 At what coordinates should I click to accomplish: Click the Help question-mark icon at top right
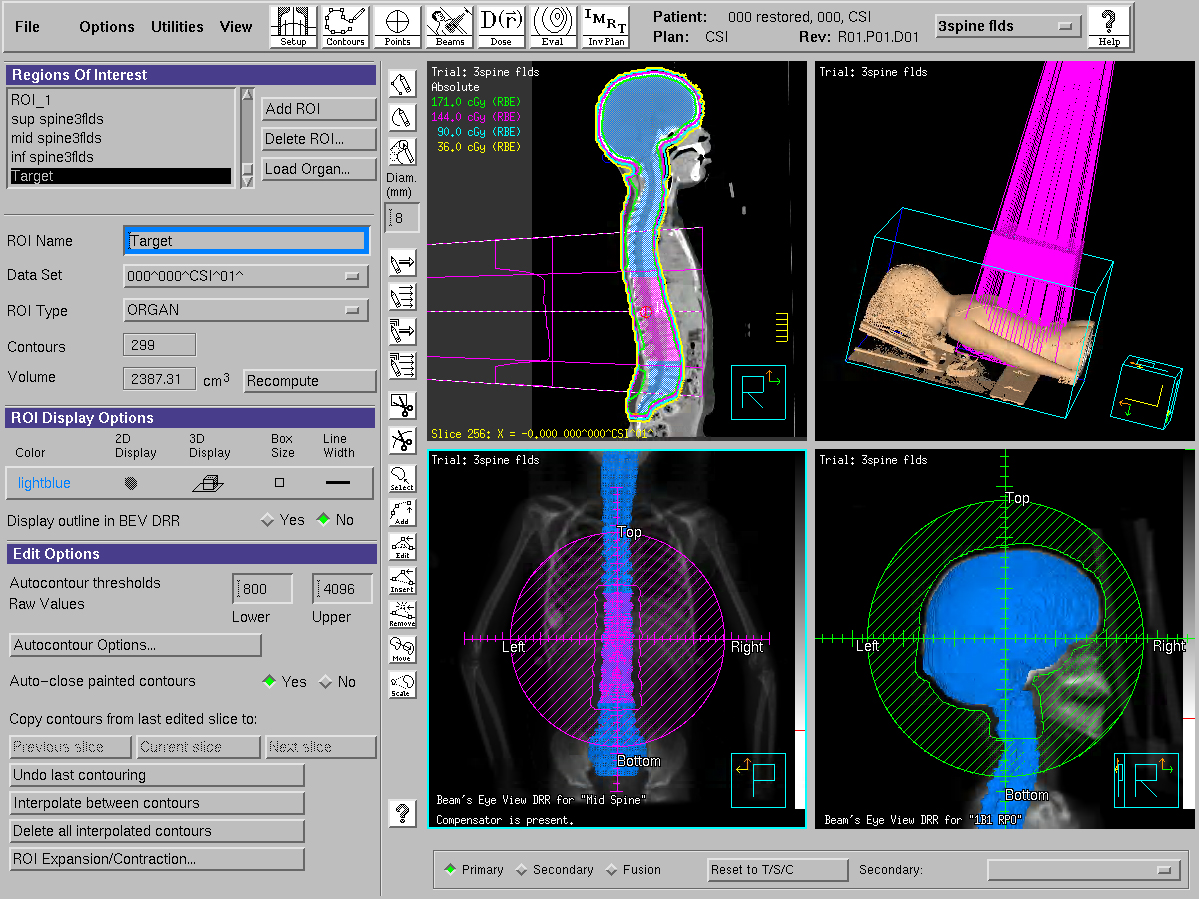(1109, 27)
